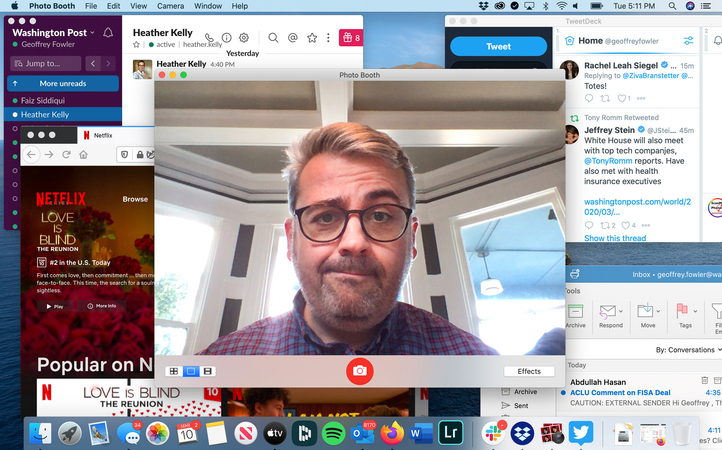
Task: Click the Slack notifications bell icon
Action: click(108, 33)
